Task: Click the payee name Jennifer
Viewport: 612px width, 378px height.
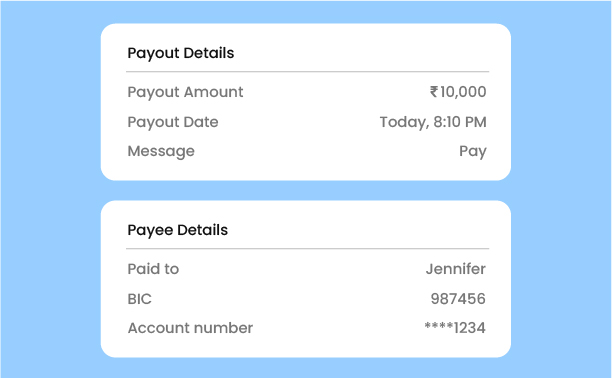Action: coord(455,269)
